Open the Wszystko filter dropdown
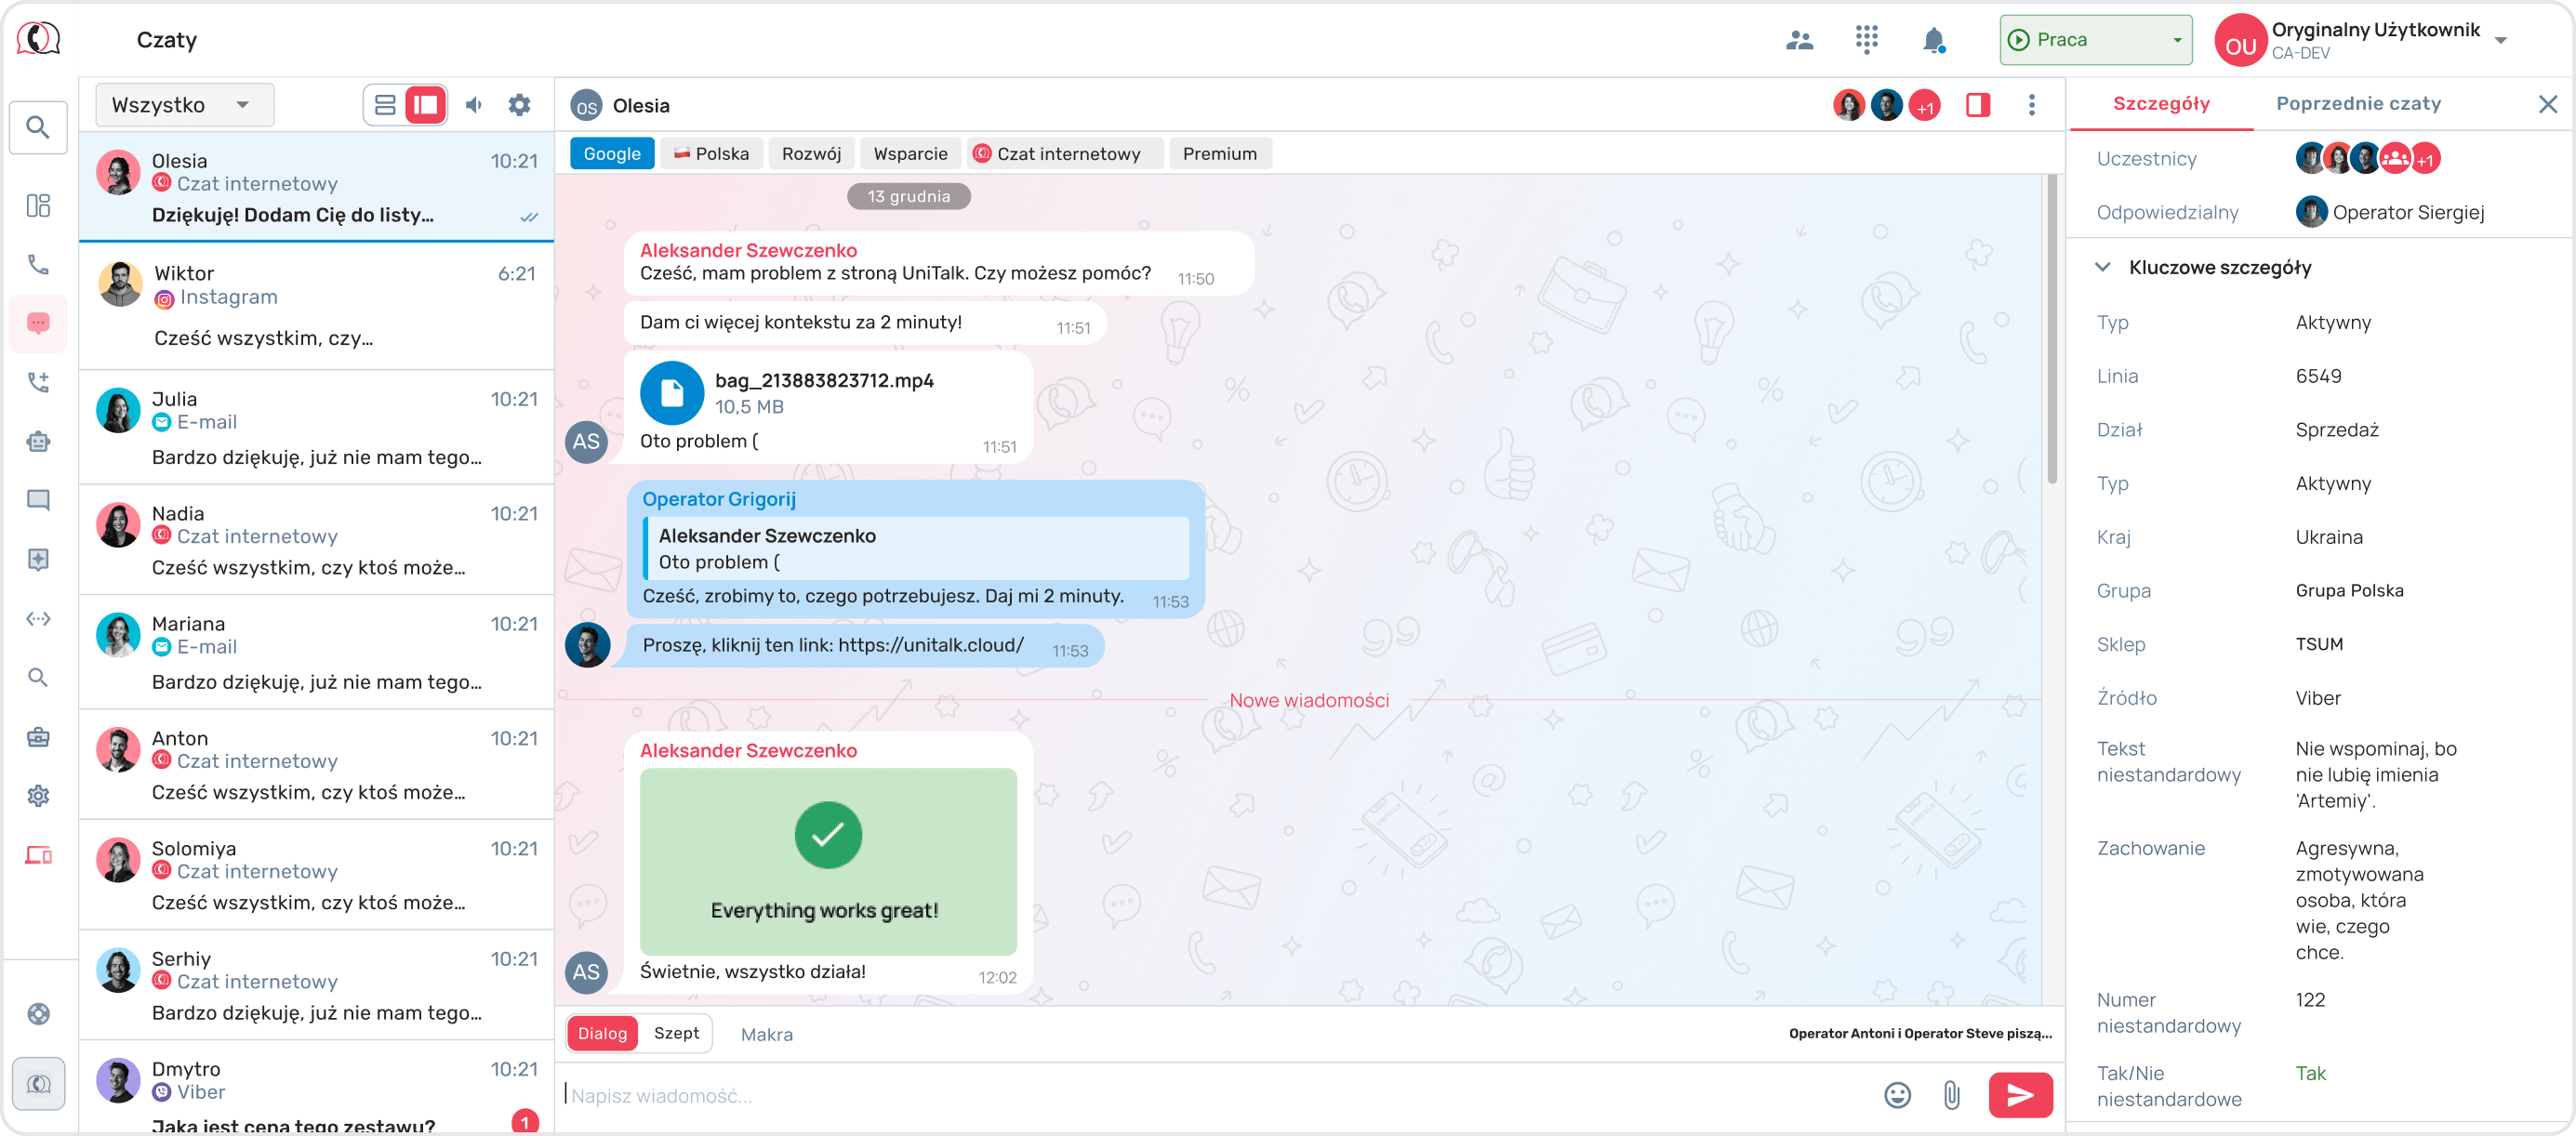 pyautogui.click(x=184, y=105)
